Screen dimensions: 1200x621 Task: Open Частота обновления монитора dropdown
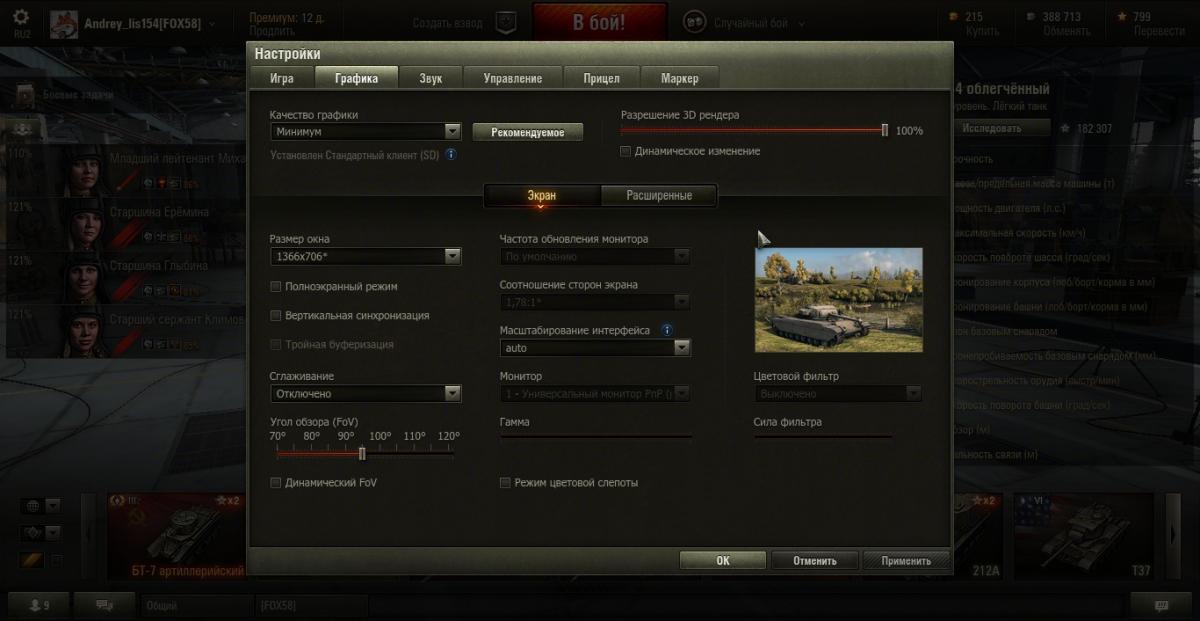595,257
